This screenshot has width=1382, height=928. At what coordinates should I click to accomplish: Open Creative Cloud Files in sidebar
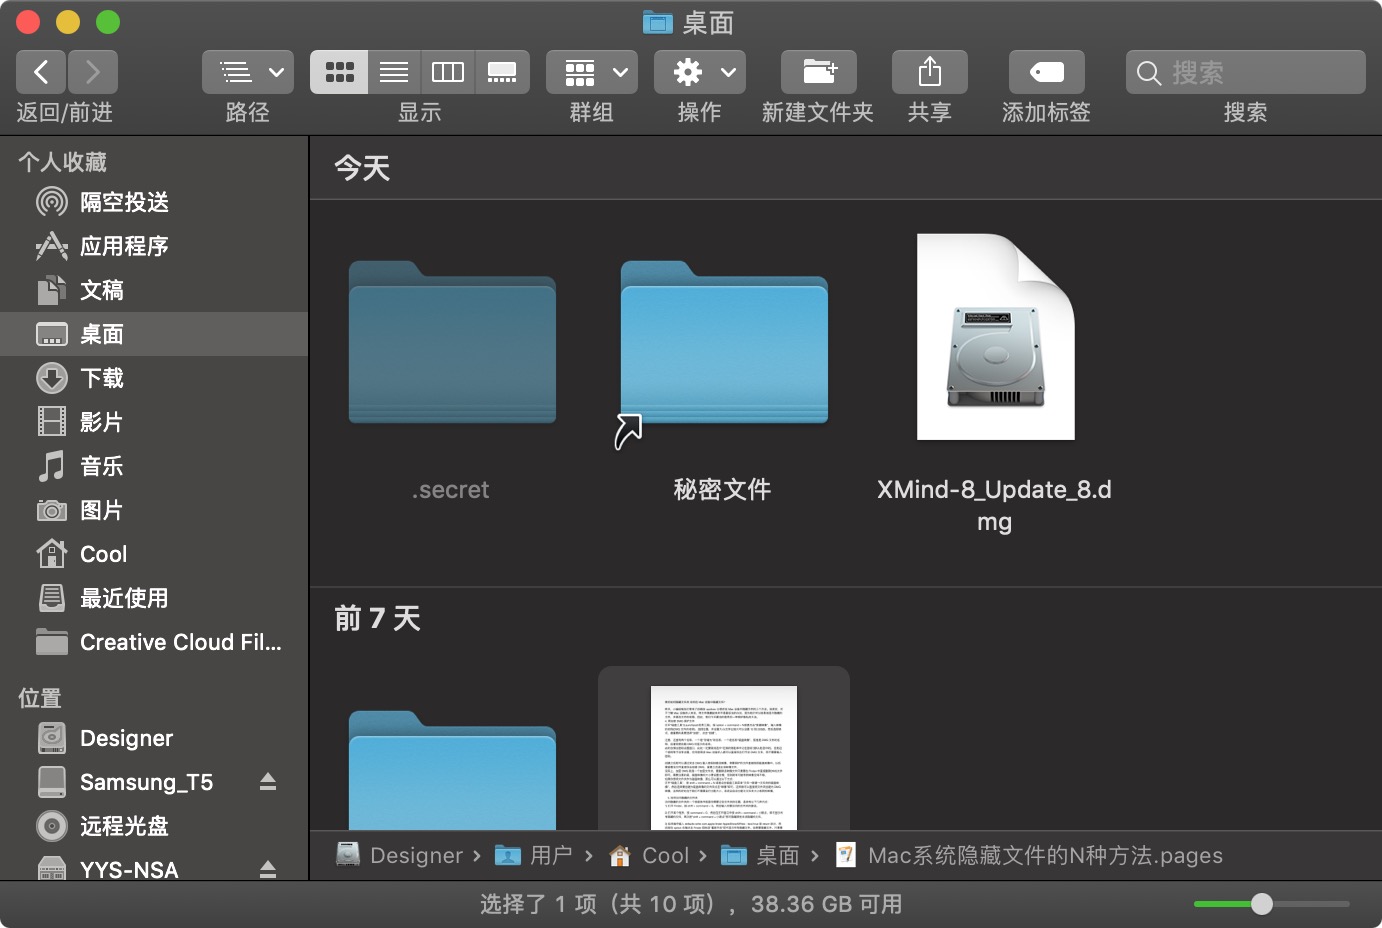pyautogui.click(x=154, y=642)
